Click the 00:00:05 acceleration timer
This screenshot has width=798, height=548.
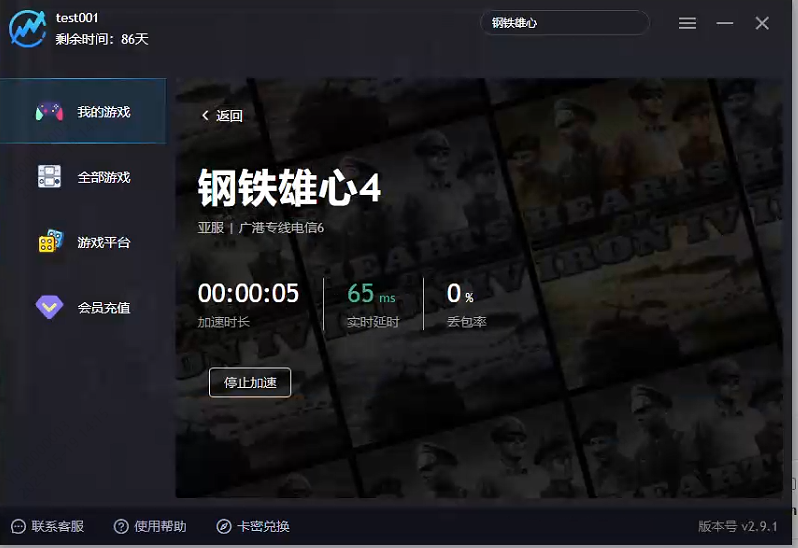(248, 293)
